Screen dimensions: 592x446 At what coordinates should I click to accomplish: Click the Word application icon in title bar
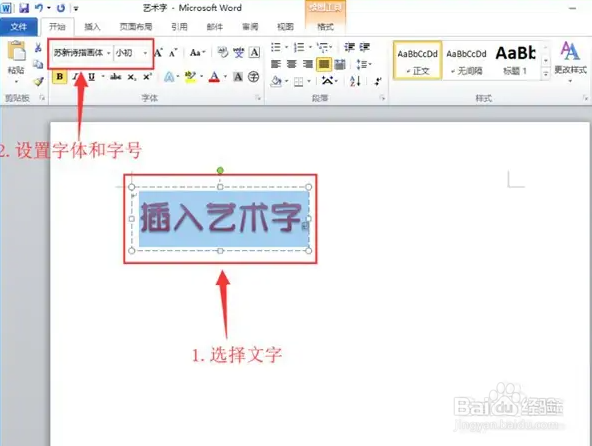[x=6, y=8]
